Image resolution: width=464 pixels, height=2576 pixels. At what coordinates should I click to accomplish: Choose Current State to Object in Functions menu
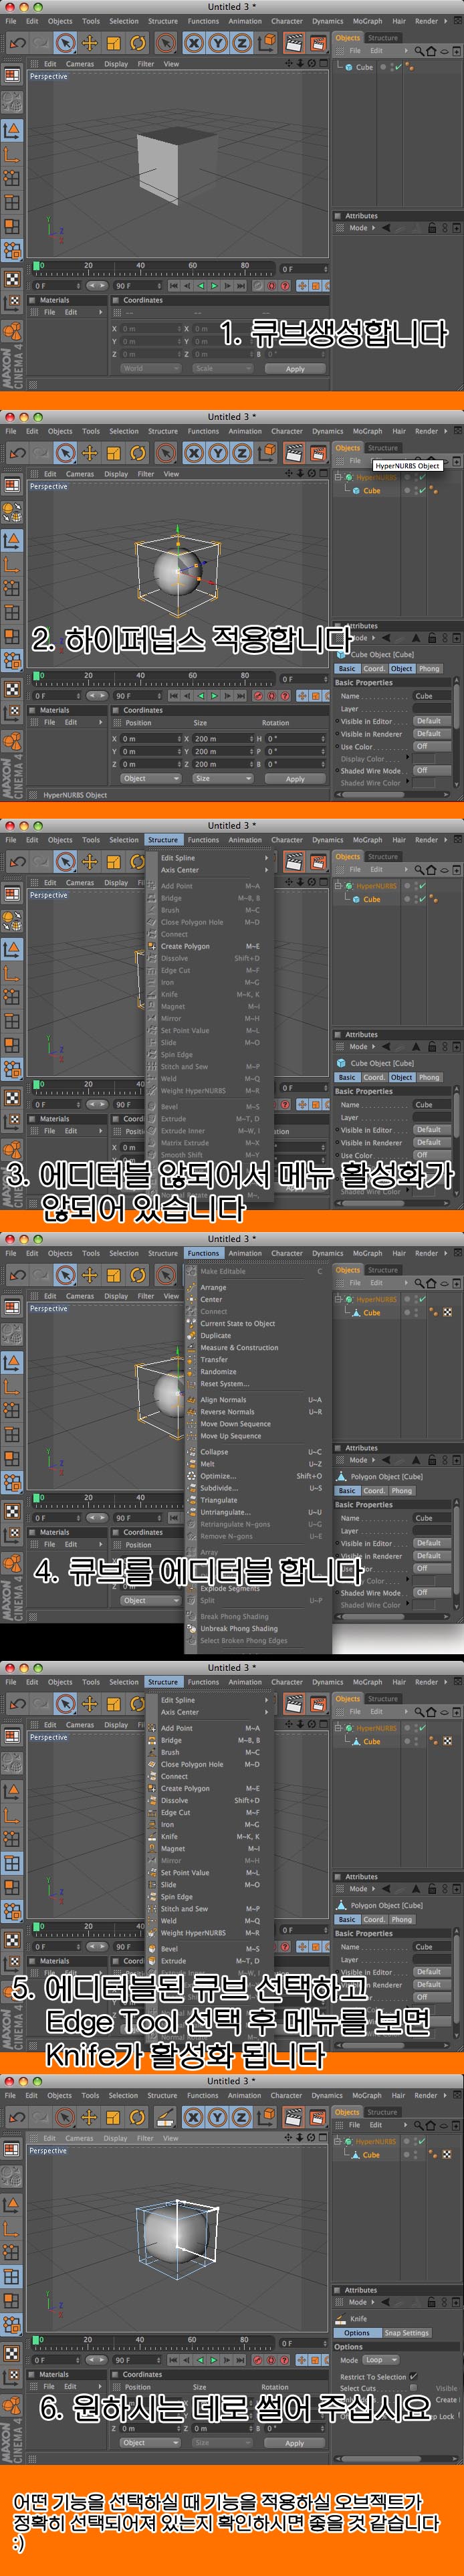(x=237, y=1323)
